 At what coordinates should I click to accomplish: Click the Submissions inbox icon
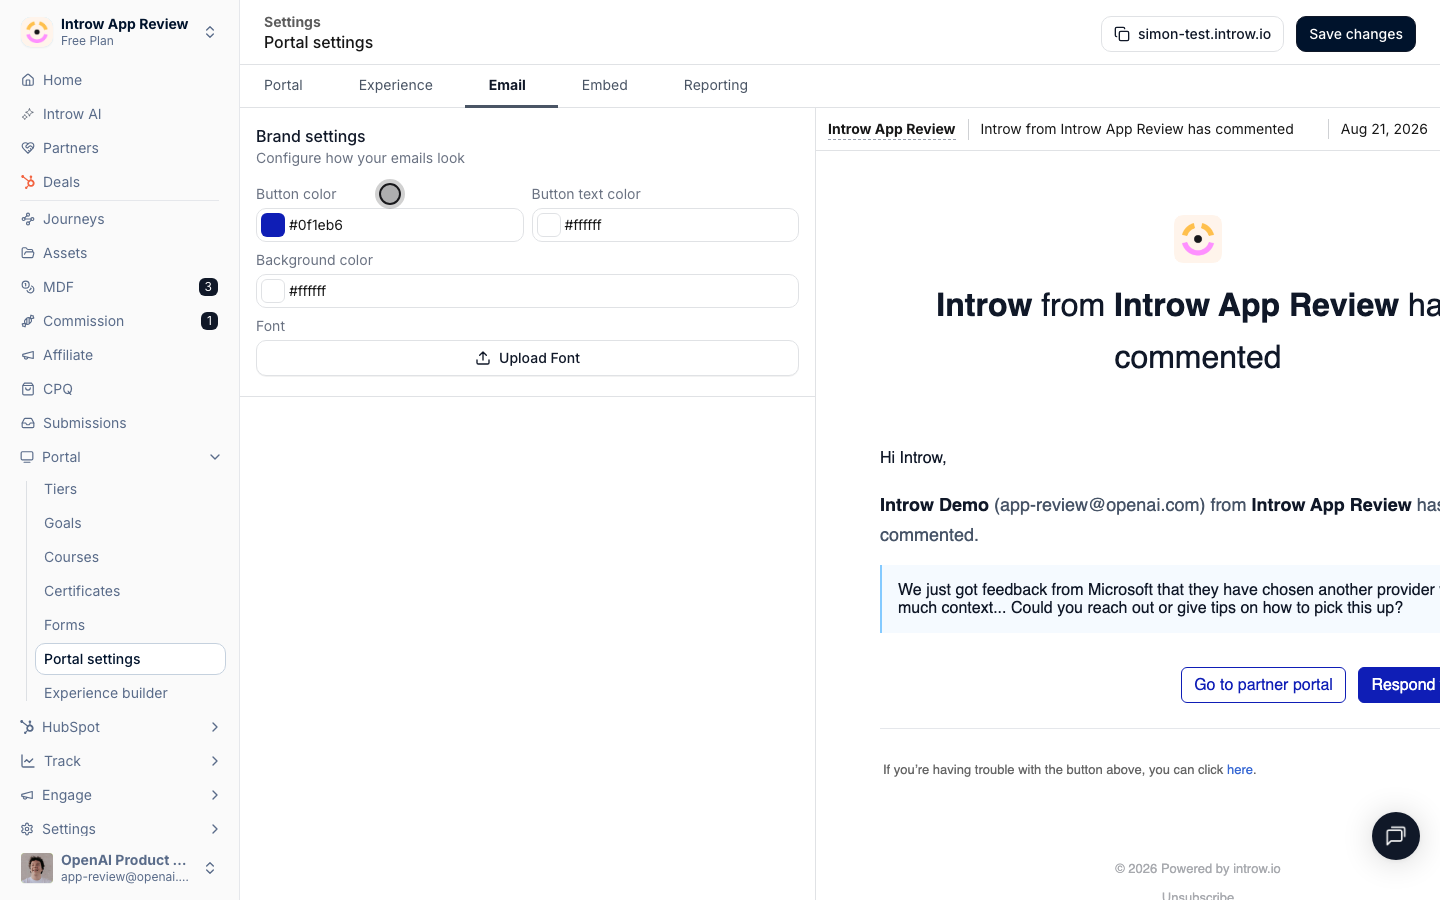coord(28,423)
